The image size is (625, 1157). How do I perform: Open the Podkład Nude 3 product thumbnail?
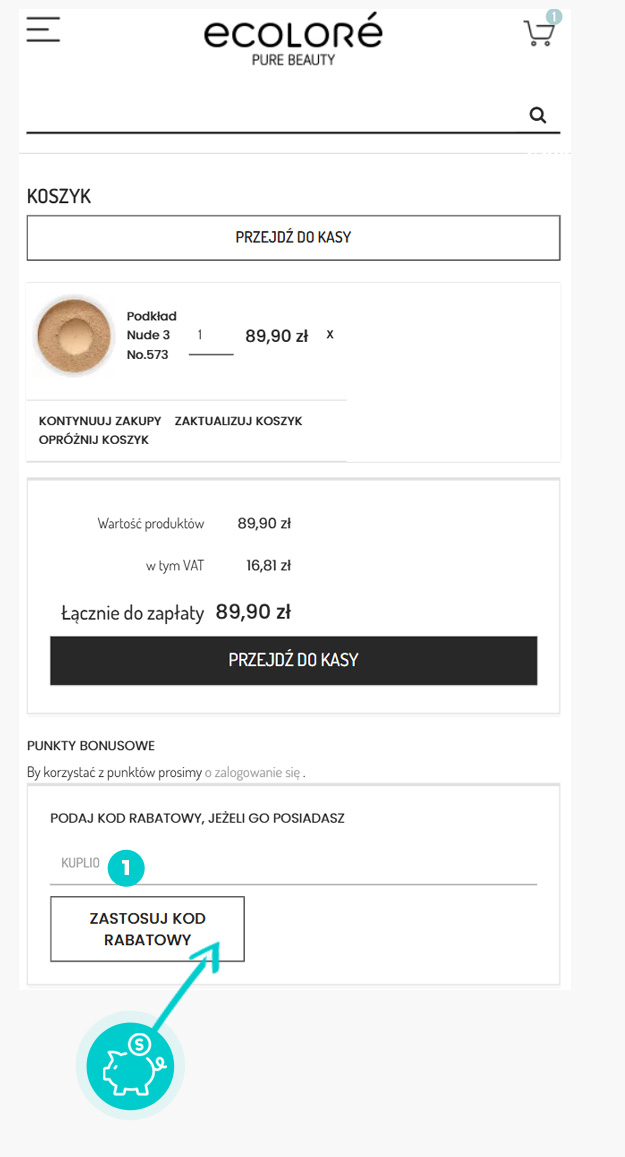click(x=74, y=335)
